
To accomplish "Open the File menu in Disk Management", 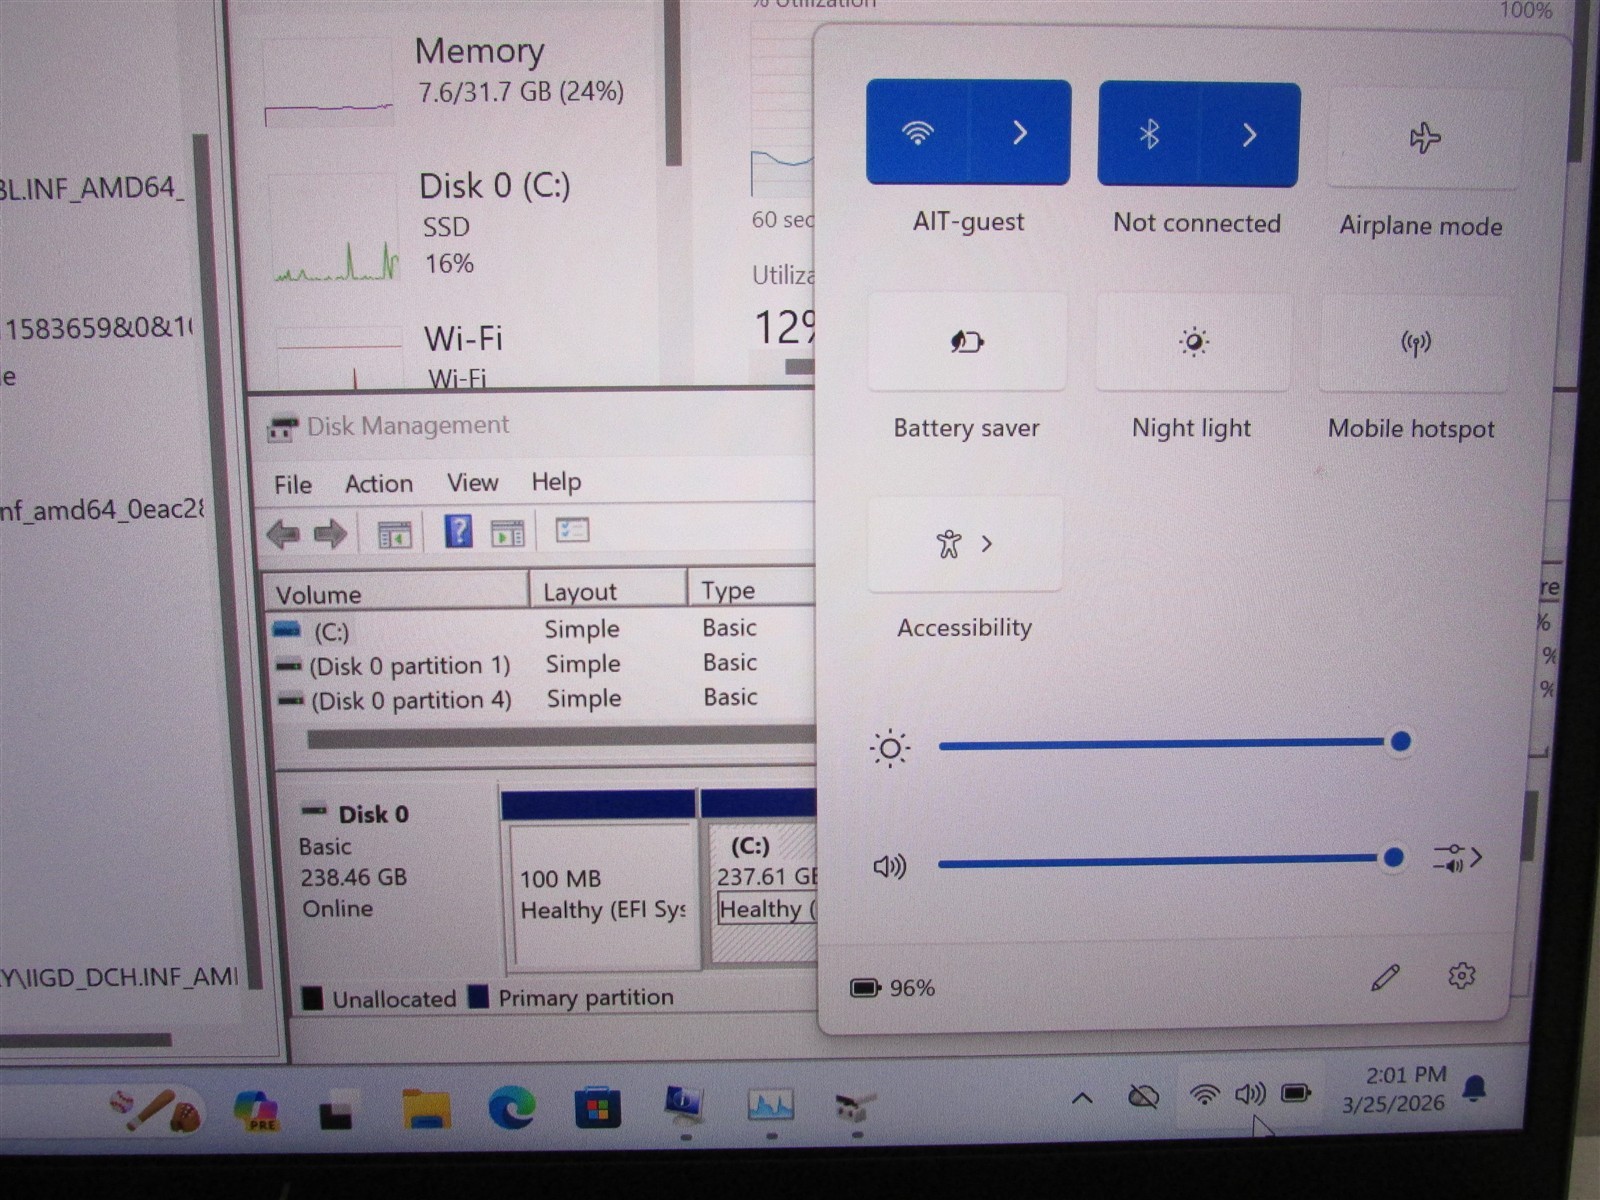I will [x=293, y=485].
